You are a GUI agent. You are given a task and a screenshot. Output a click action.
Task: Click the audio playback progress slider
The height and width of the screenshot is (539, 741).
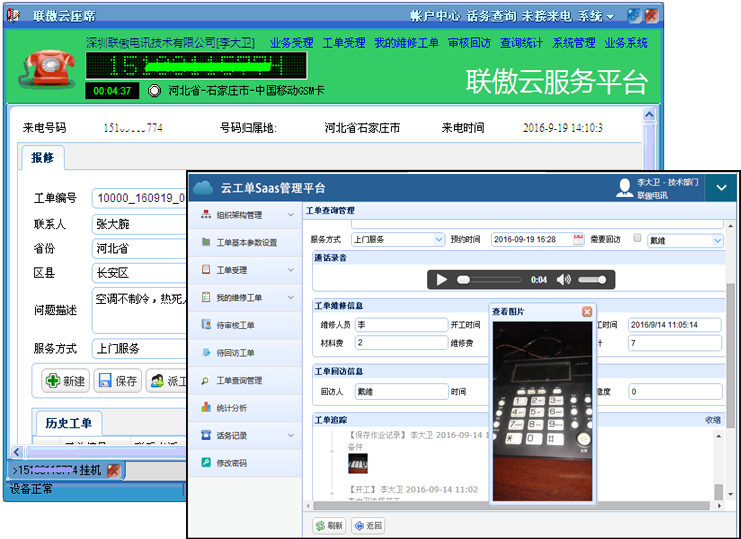click(x=491, y=280)
